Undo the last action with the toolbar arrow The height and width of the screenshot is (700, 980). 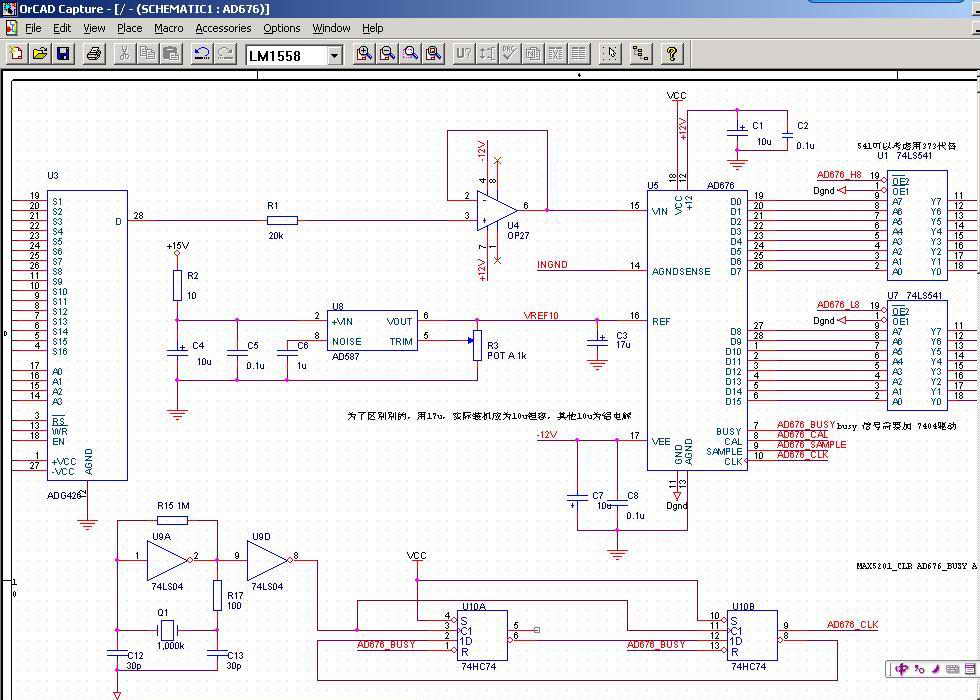201,54
